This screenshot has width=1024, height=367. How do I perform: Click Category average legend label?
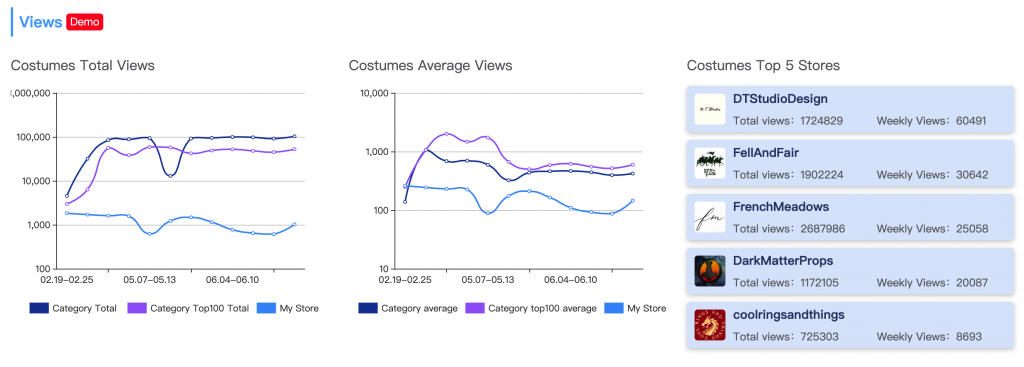pyautogui.click(x=419, y=308)
